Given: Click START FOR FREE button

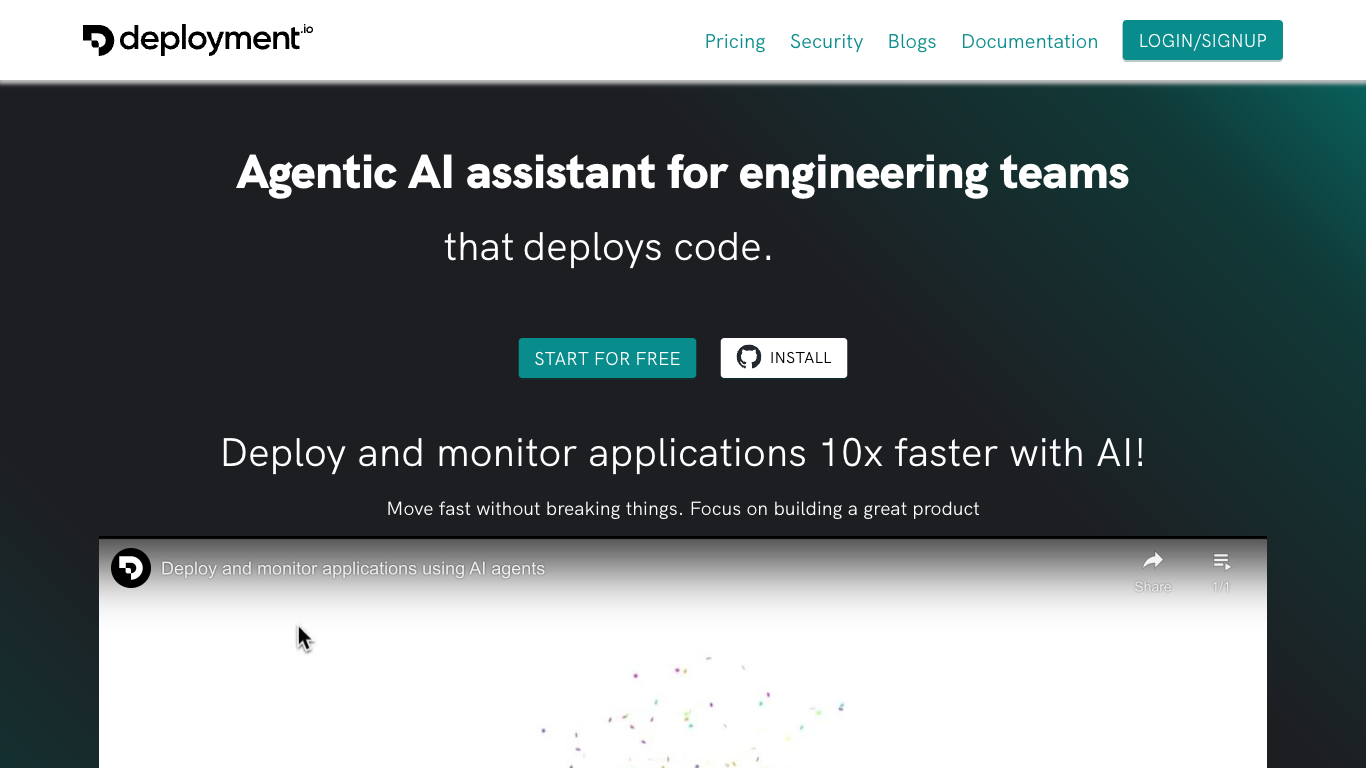Looking at the screenshot, I should click(607, 358).
